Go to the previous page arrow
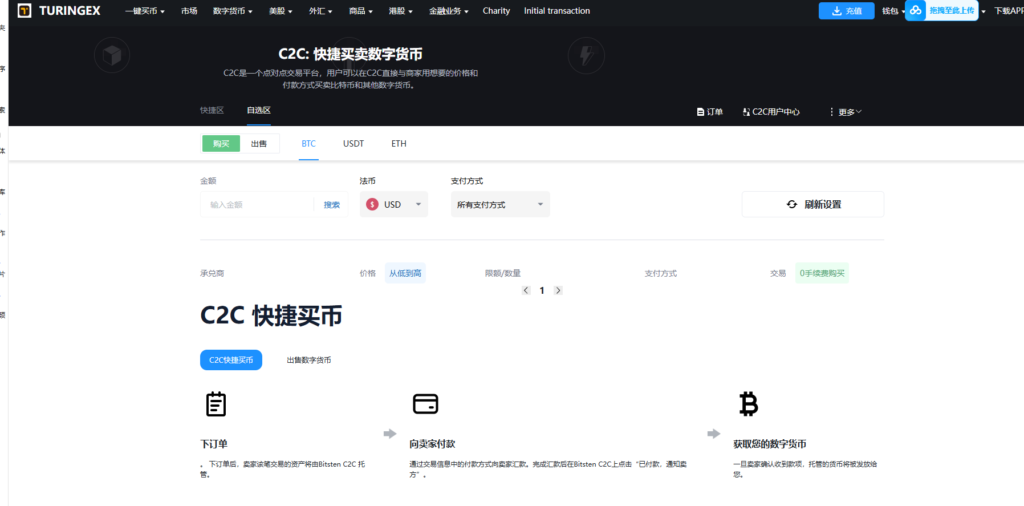The width and height of the screenshot is (1024, 506). tap(526, 291)
